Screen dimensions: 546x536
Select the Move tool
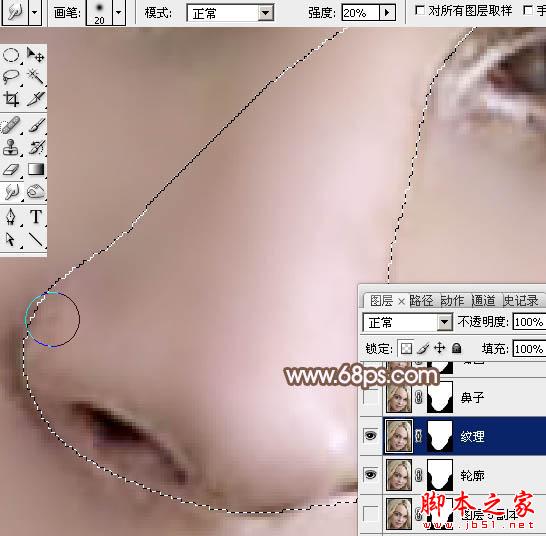coord(35,55)
